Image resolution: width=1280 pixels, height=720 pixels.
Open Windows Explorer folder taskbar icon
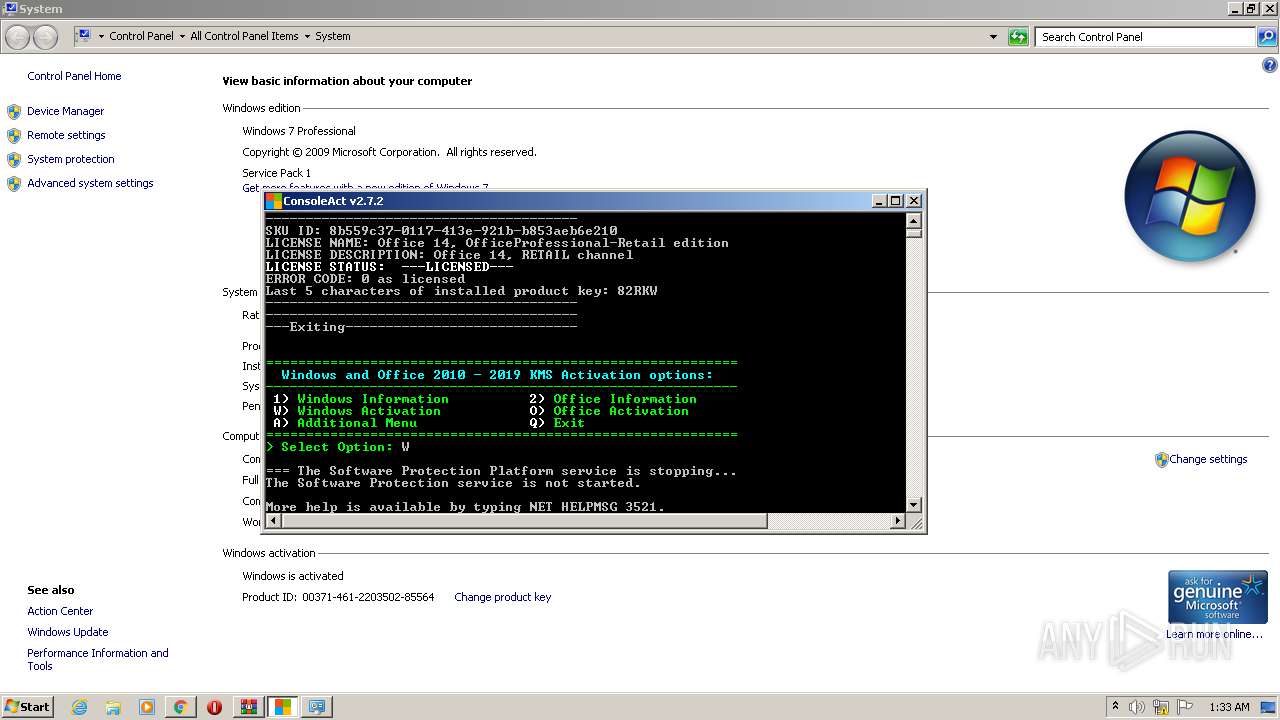113,707
